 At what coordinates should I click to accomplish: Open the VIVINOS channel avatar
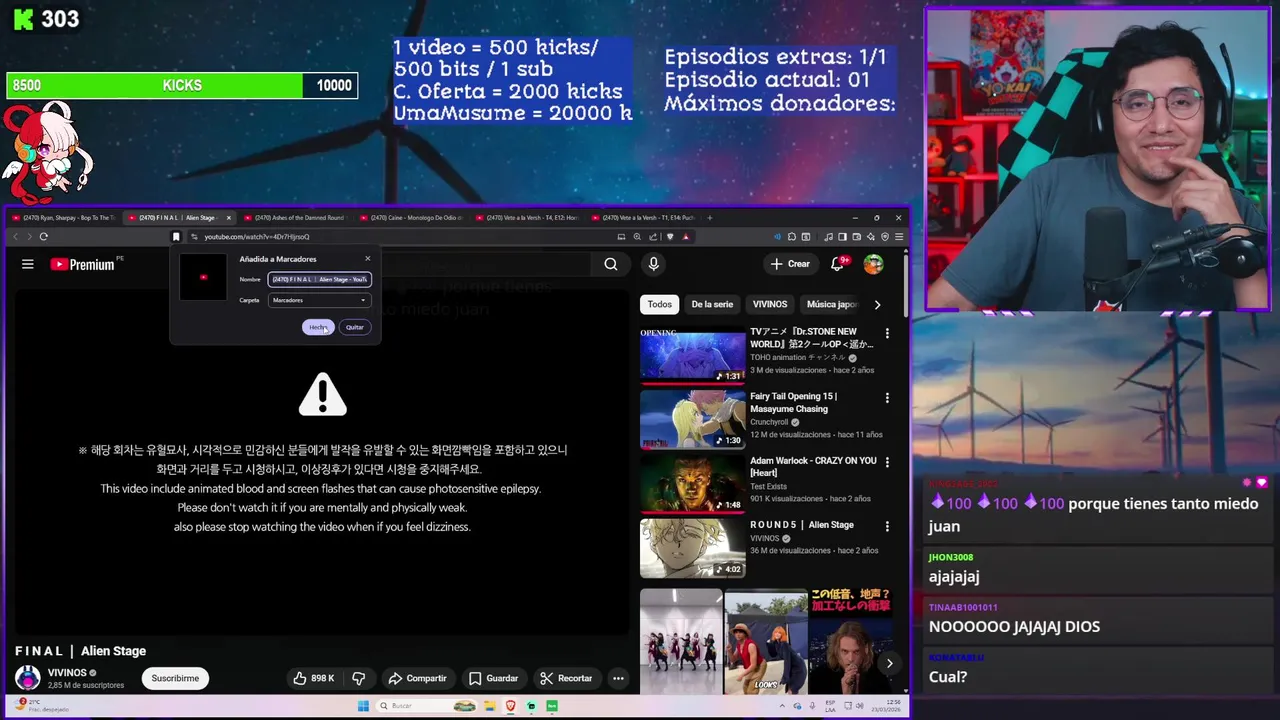tap(28, 678)
